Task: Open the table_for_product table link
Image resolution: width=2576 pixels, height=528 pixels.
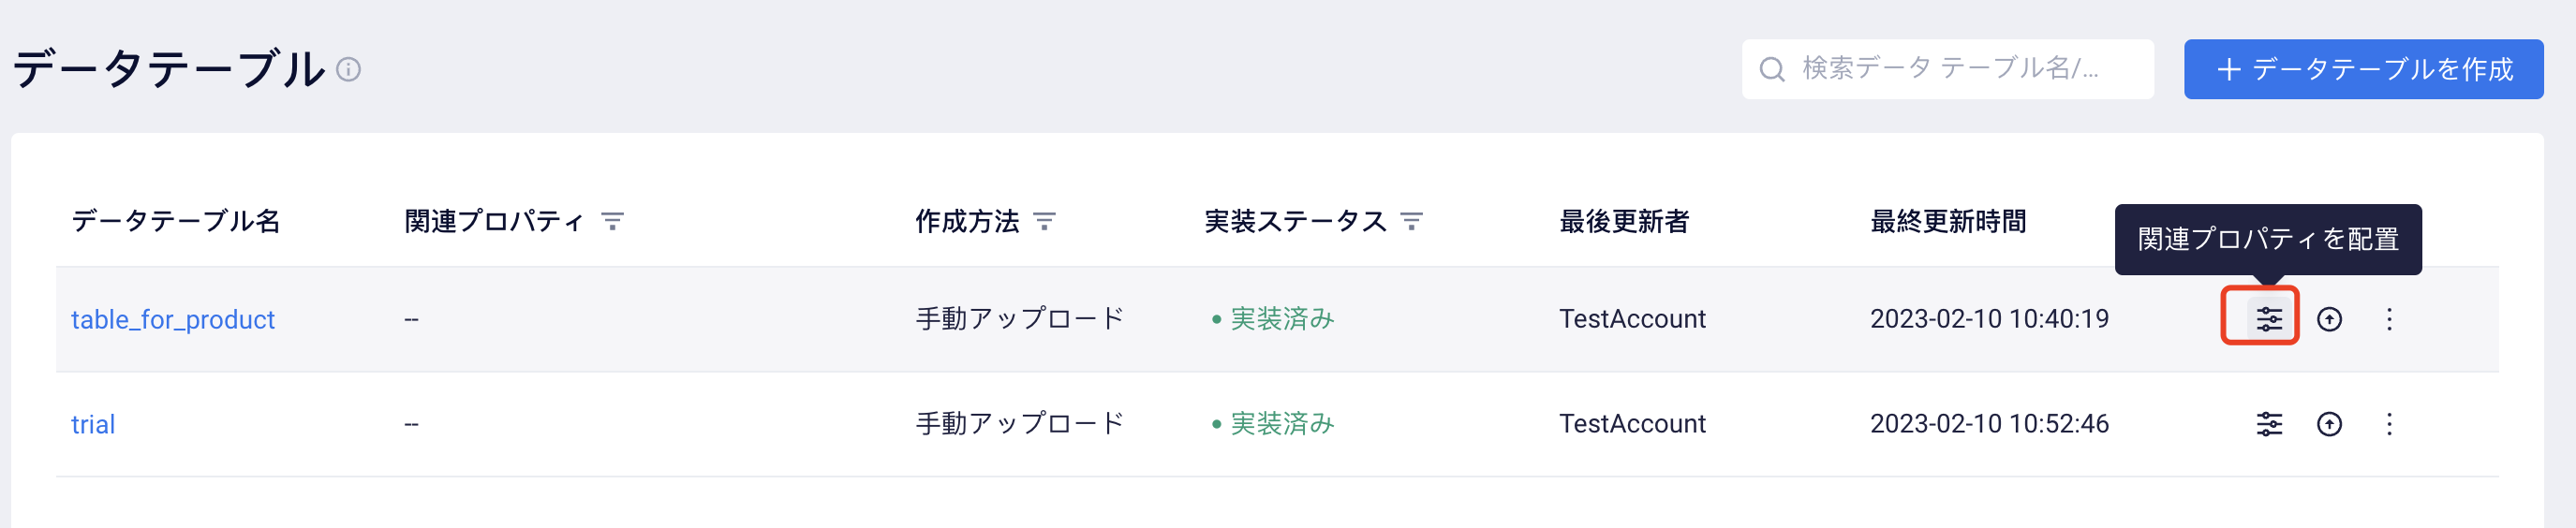Action: click(173, 319)
